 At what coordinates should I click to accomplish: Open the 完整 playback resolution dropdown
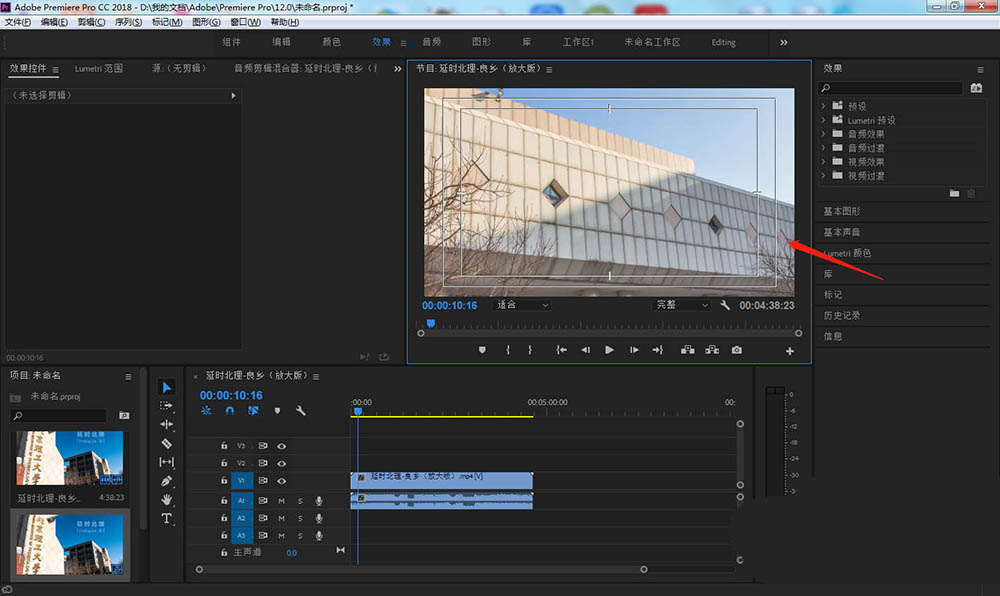coord(681,305)
